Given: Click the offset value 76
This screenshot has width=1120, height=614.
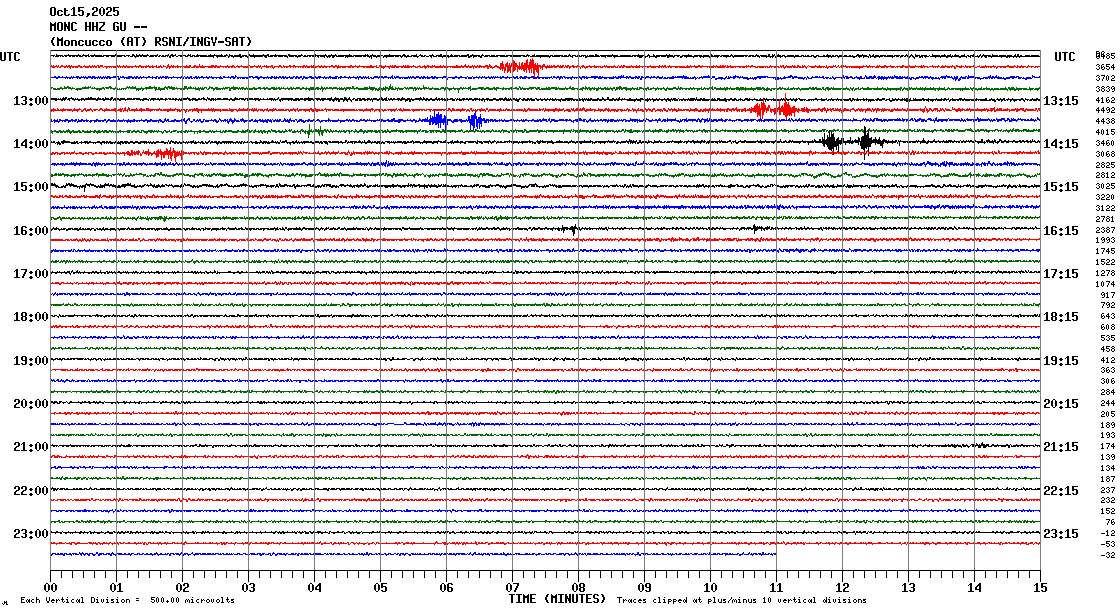Looking at the screenshot, I should click(x=1110, y=523).
